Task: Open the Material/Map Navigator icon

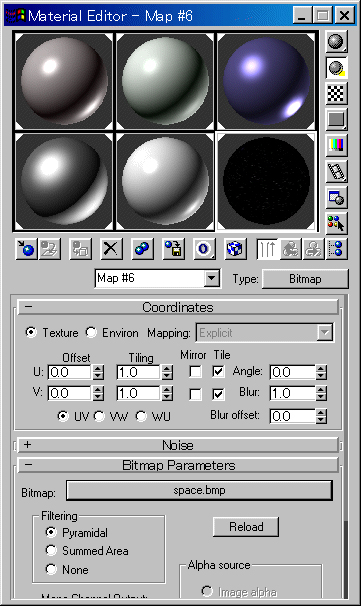Action: point(336,249)
